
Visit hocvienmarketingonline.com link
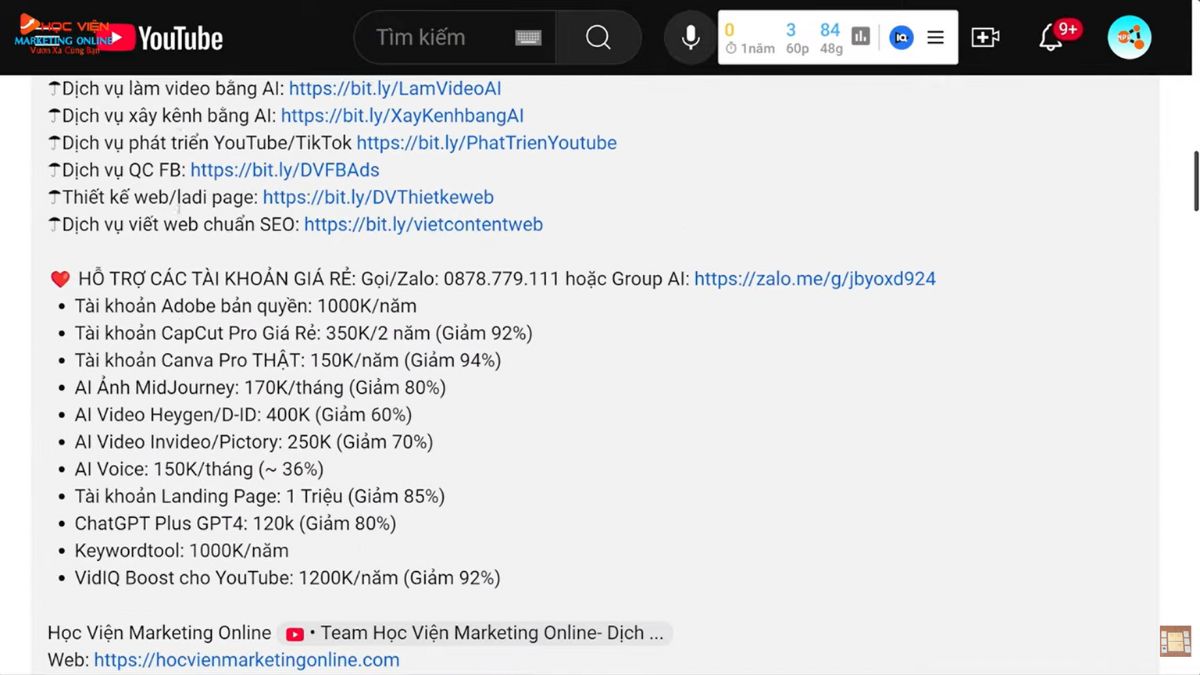coord(246,660)
